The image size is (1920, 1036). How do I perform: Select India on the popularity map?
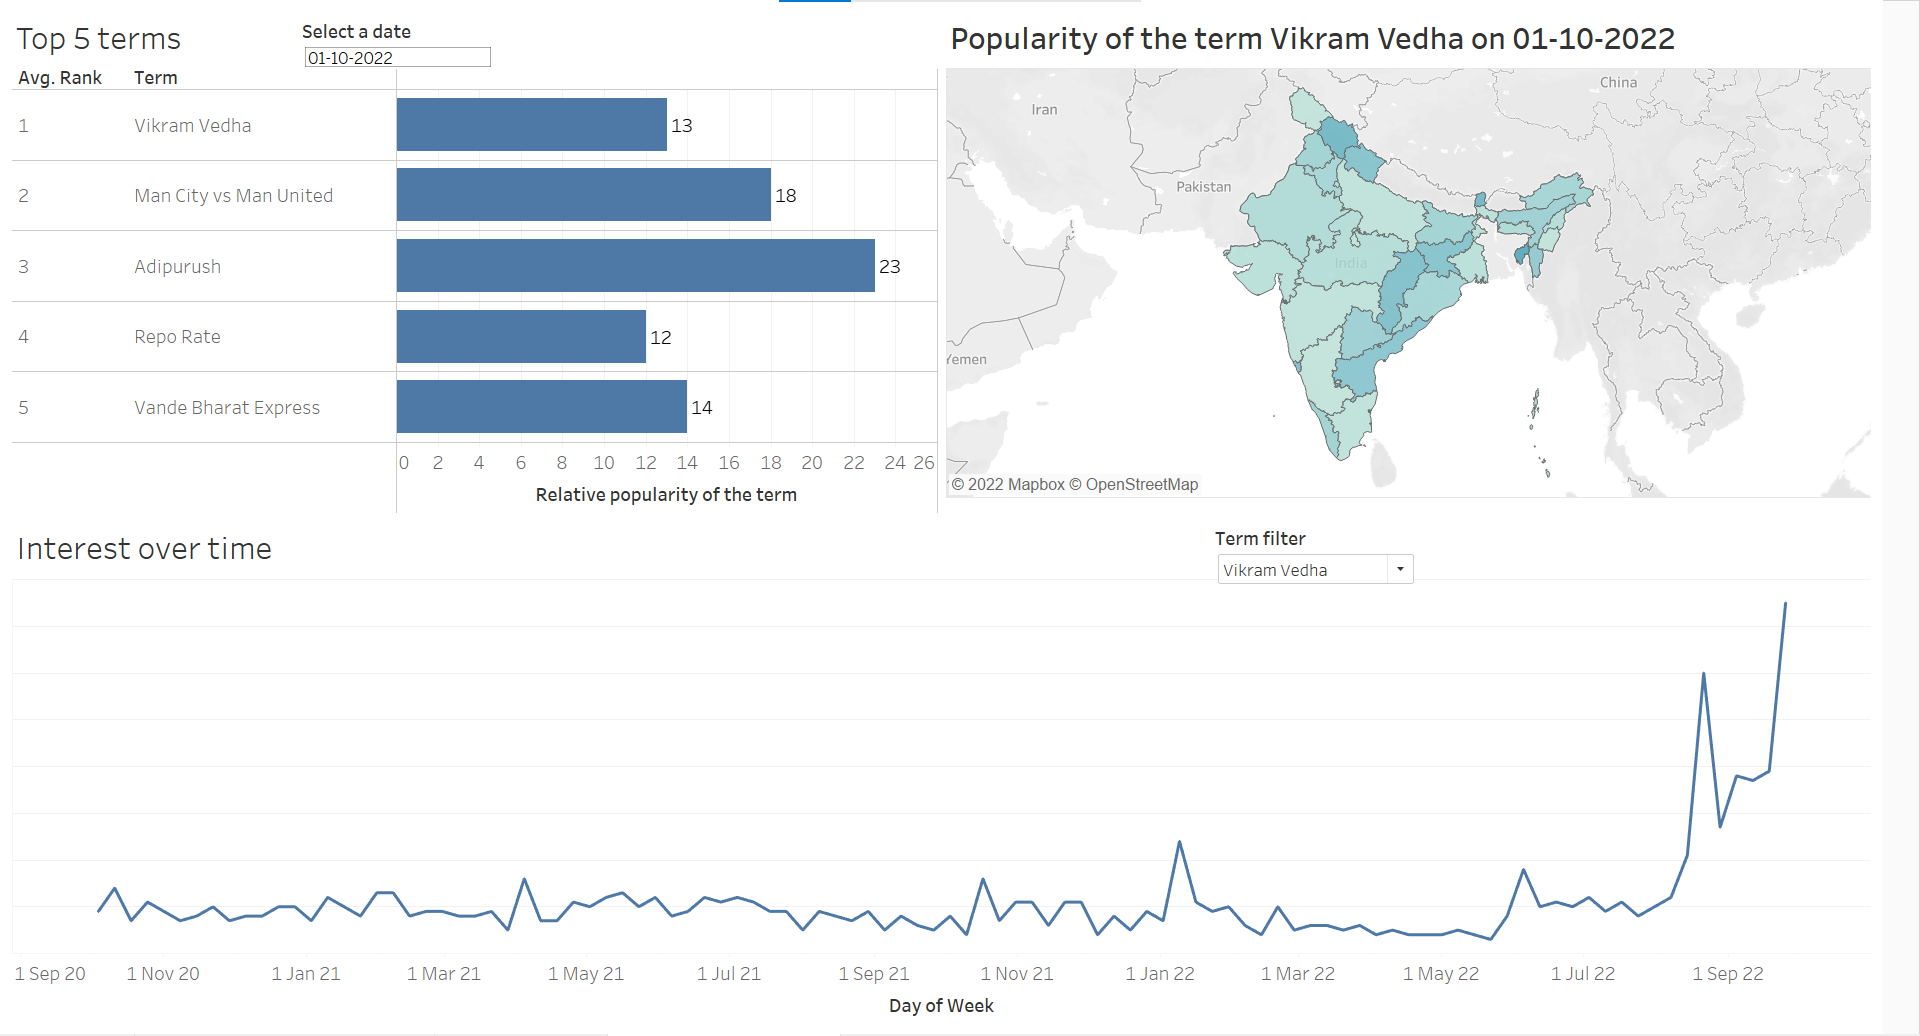click(1350, 263)
